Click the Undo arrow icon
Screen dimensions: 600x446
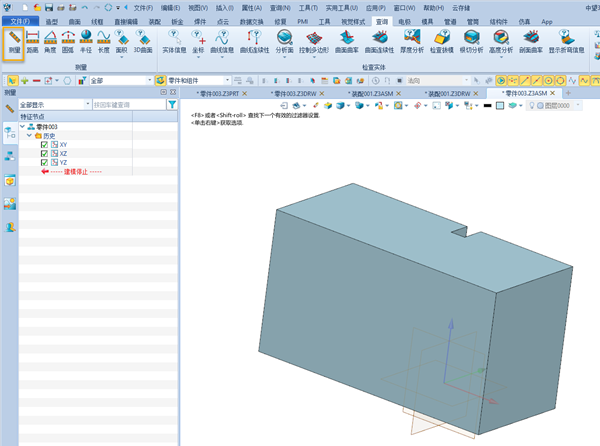coord(84,7)
